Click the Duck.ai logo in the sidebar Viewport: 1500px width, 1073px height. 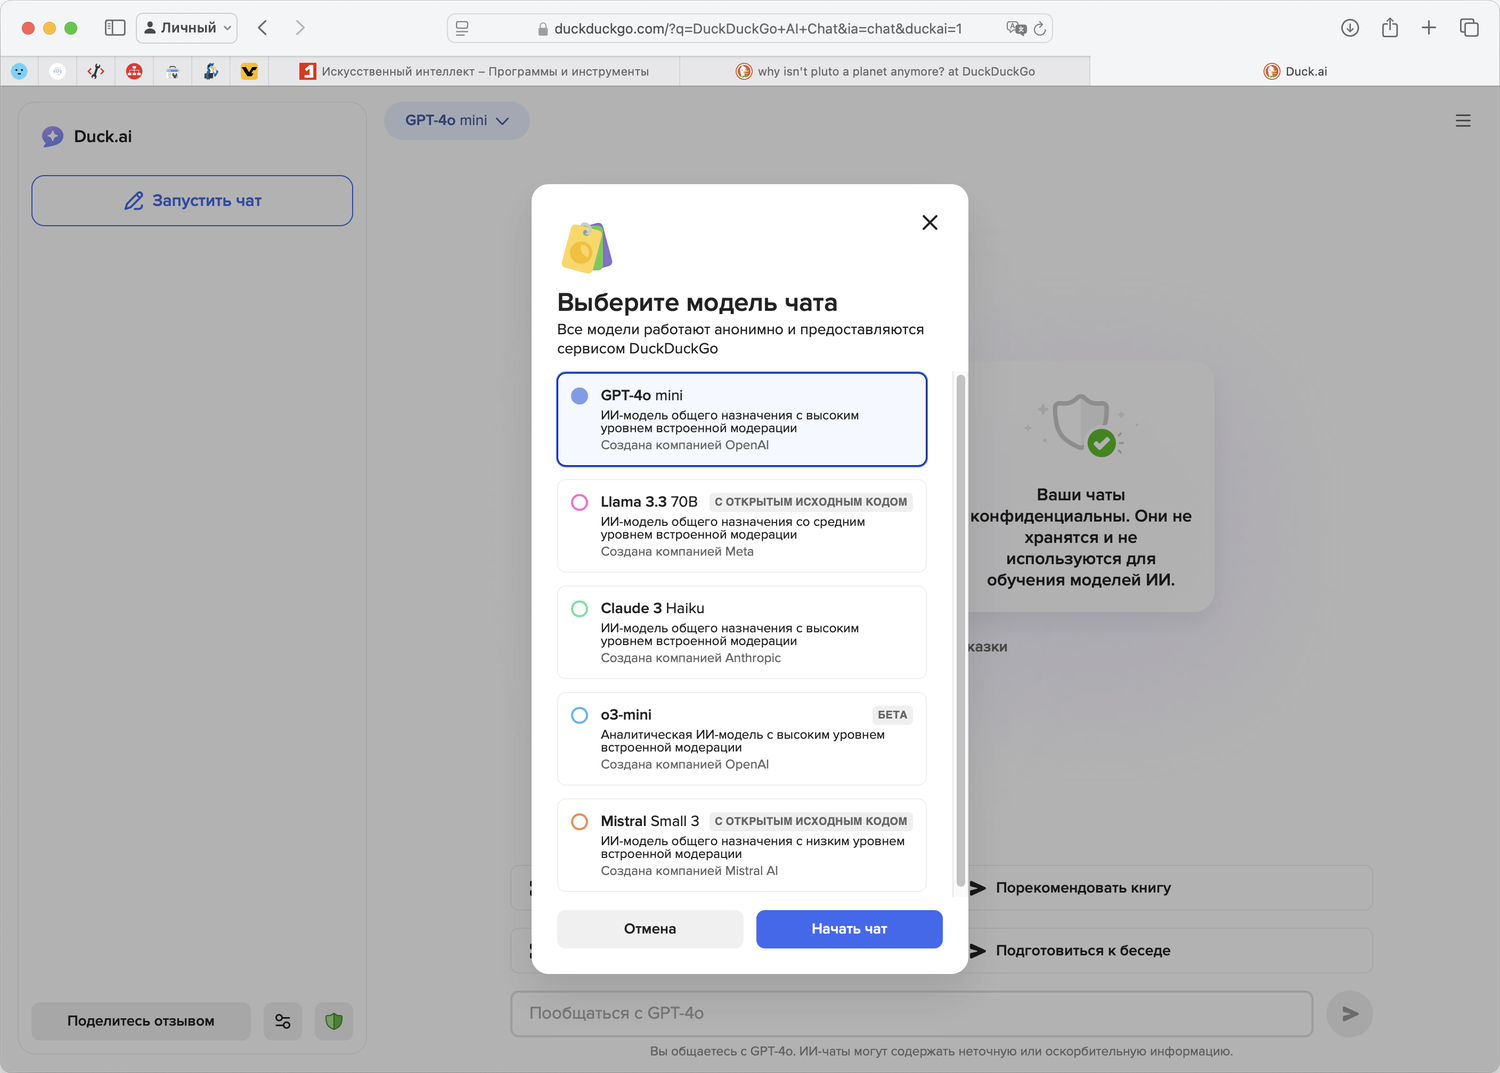[x=87, y=137]
